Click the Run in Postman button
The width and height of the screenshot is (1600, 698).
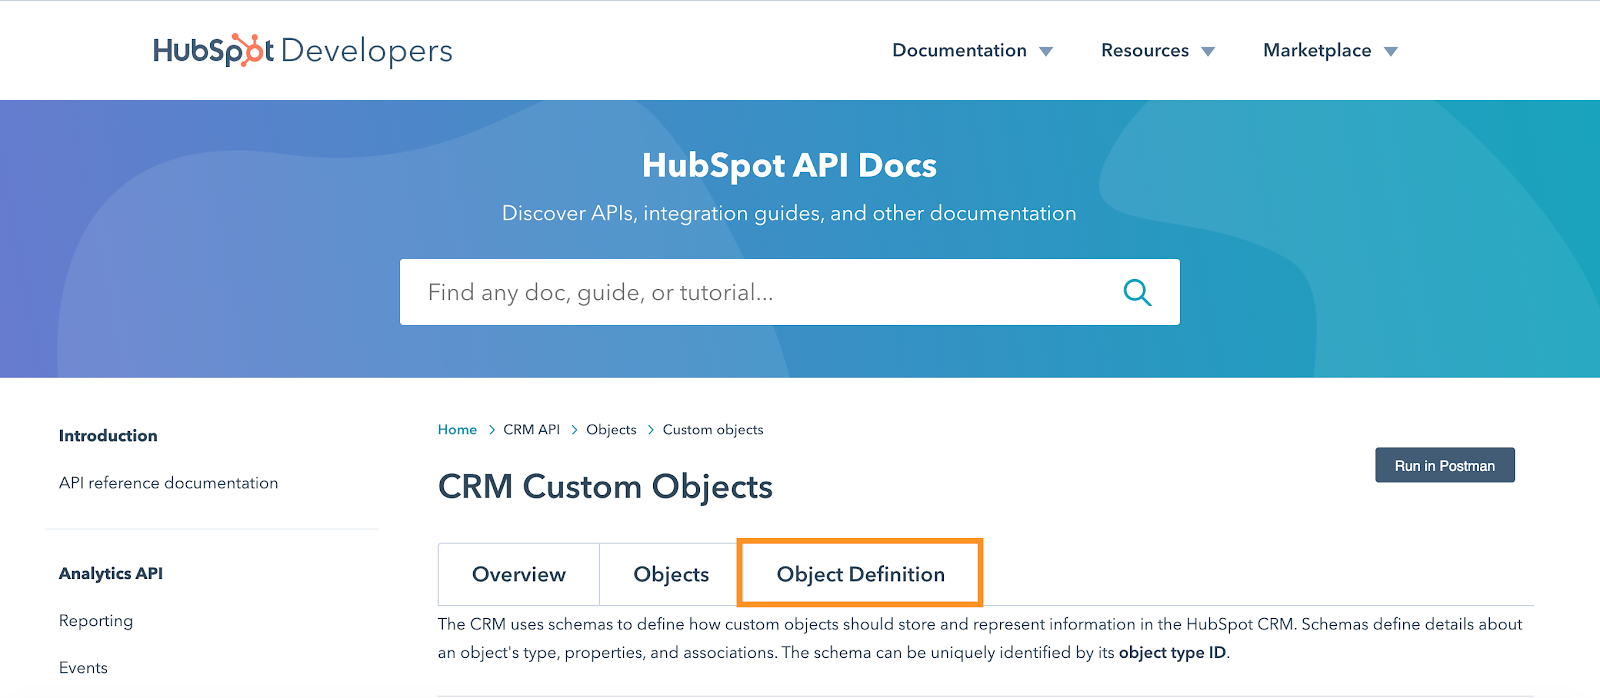pos(1444,465)
